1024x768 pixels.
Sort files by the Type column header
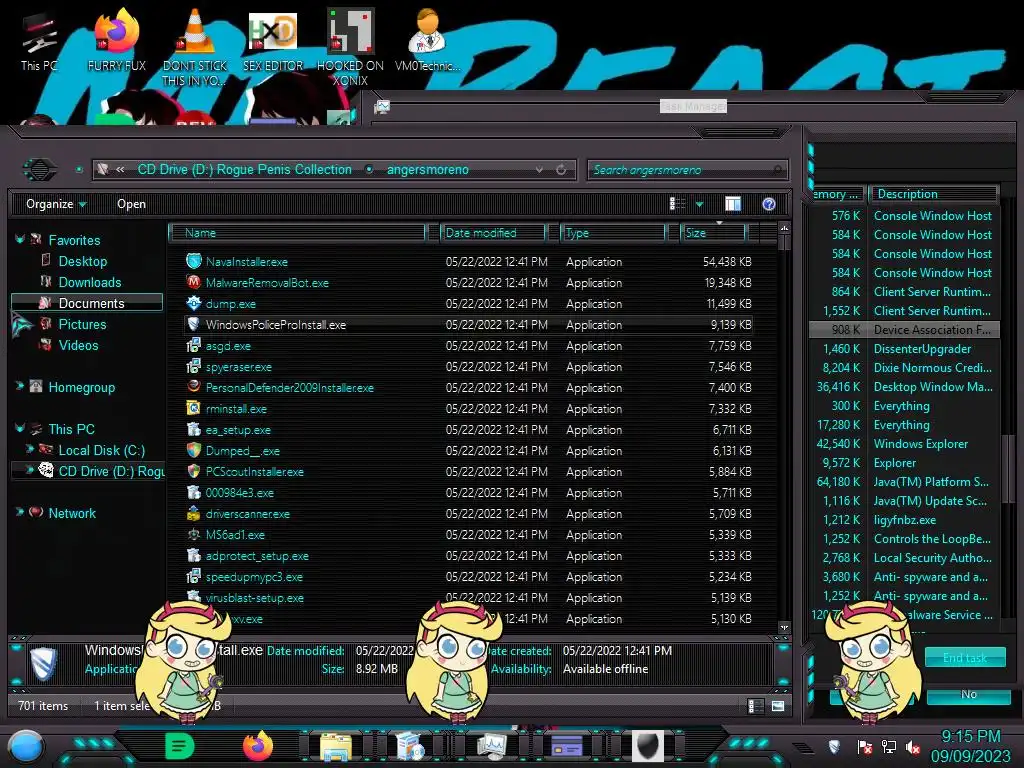[613, 232]
